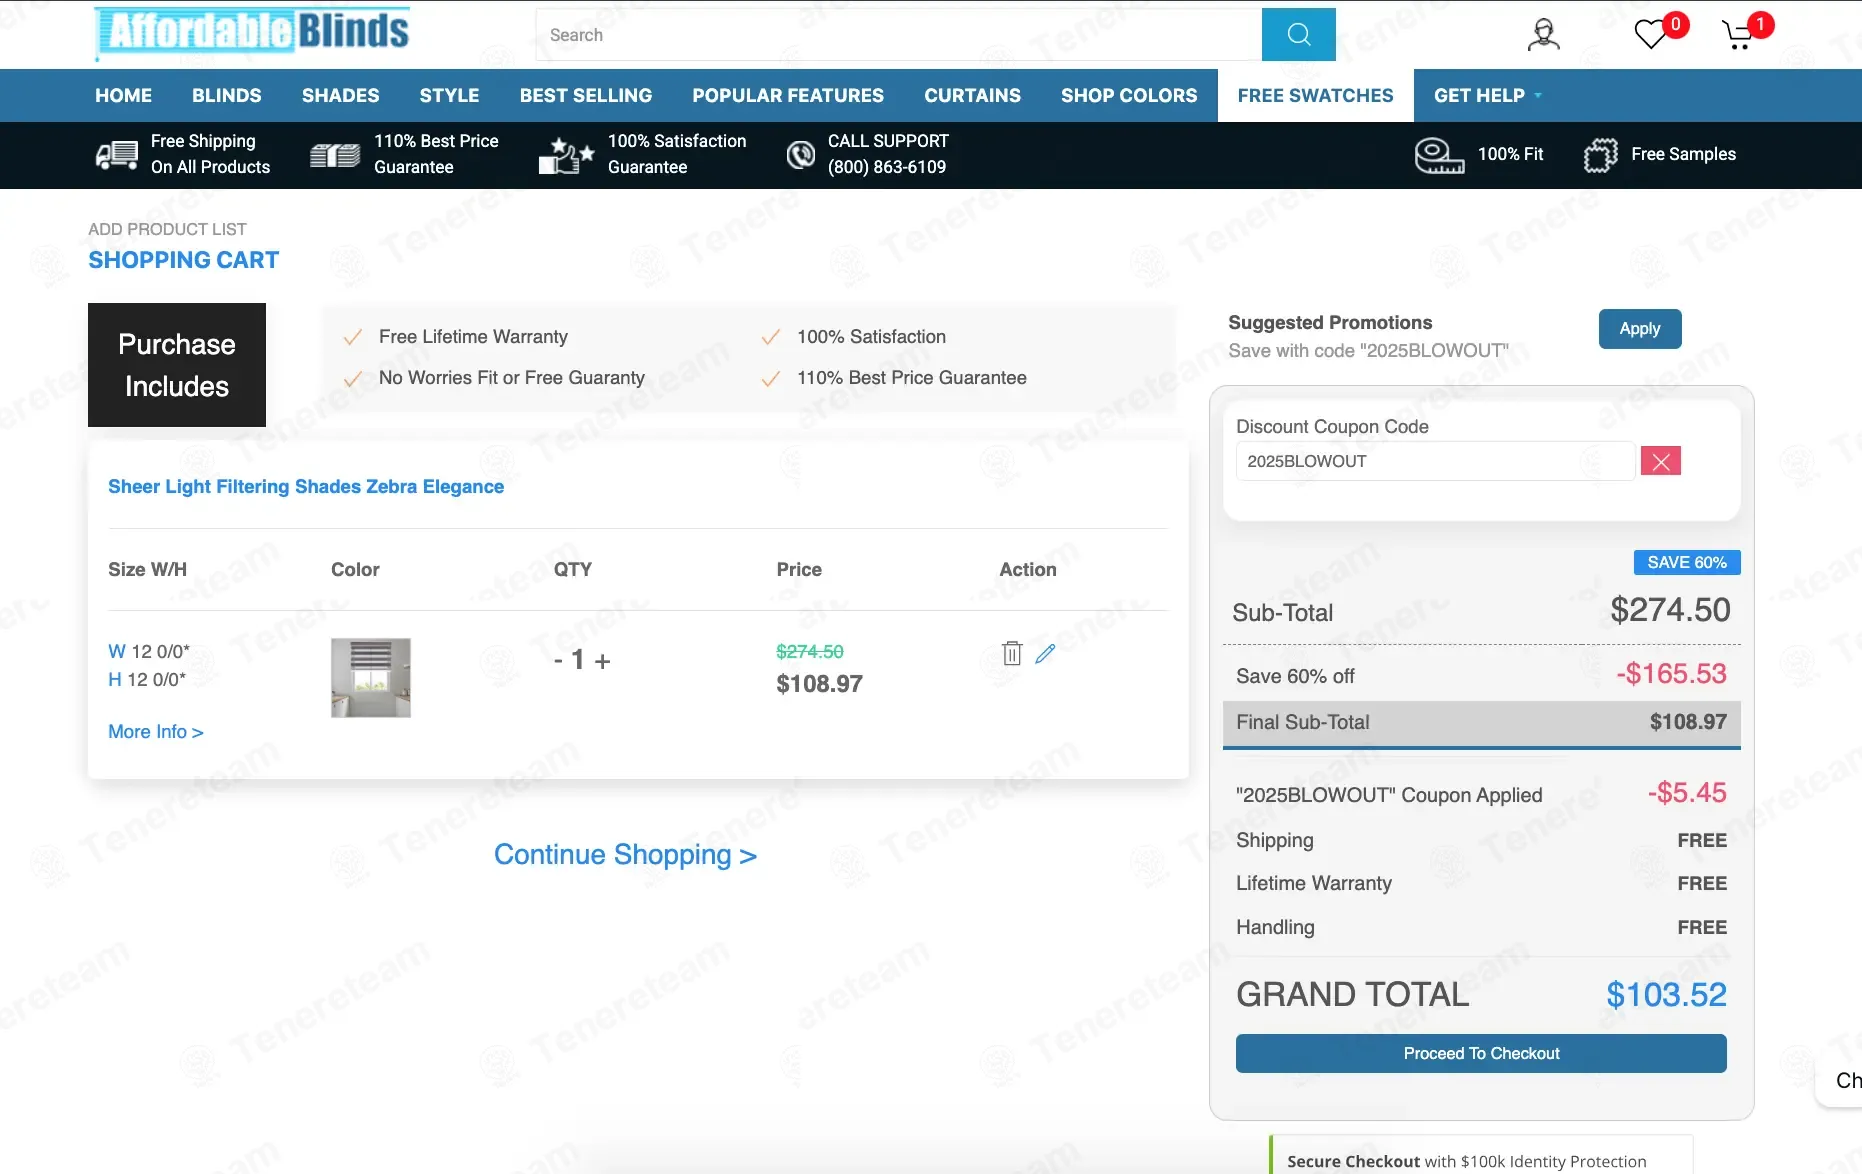Screen dimensions: 1862x1174
Task: Click the Best Price Guarantee money icon
Action: tap(335, 155)
